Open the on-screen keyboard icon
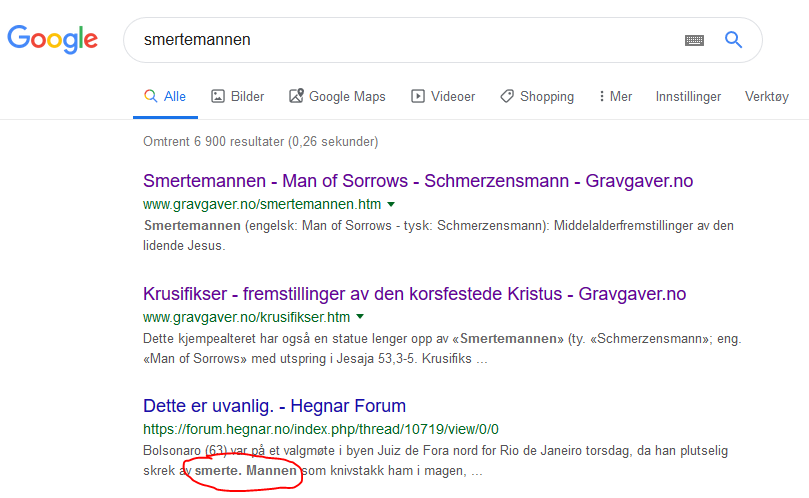 [694, 41]
